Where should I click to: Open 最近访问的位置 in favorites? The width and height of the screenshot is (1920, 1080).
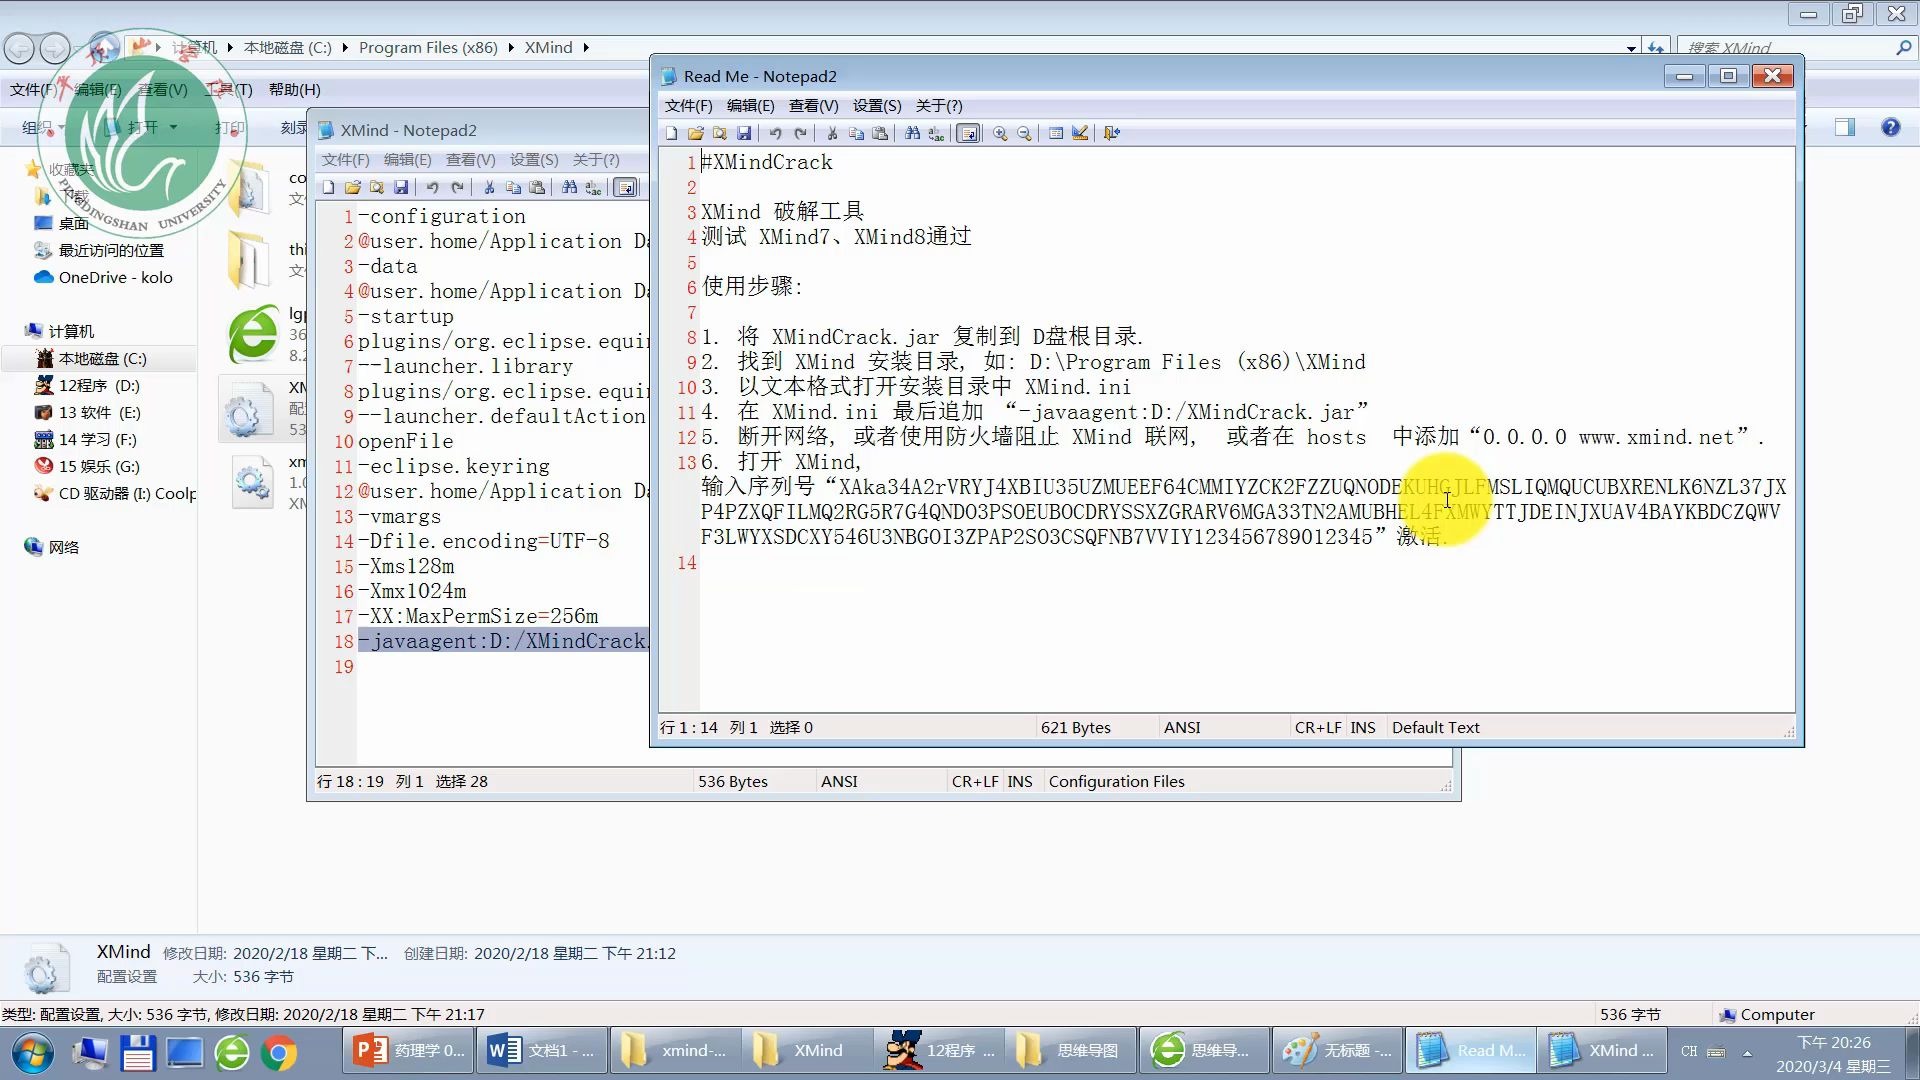111,250
